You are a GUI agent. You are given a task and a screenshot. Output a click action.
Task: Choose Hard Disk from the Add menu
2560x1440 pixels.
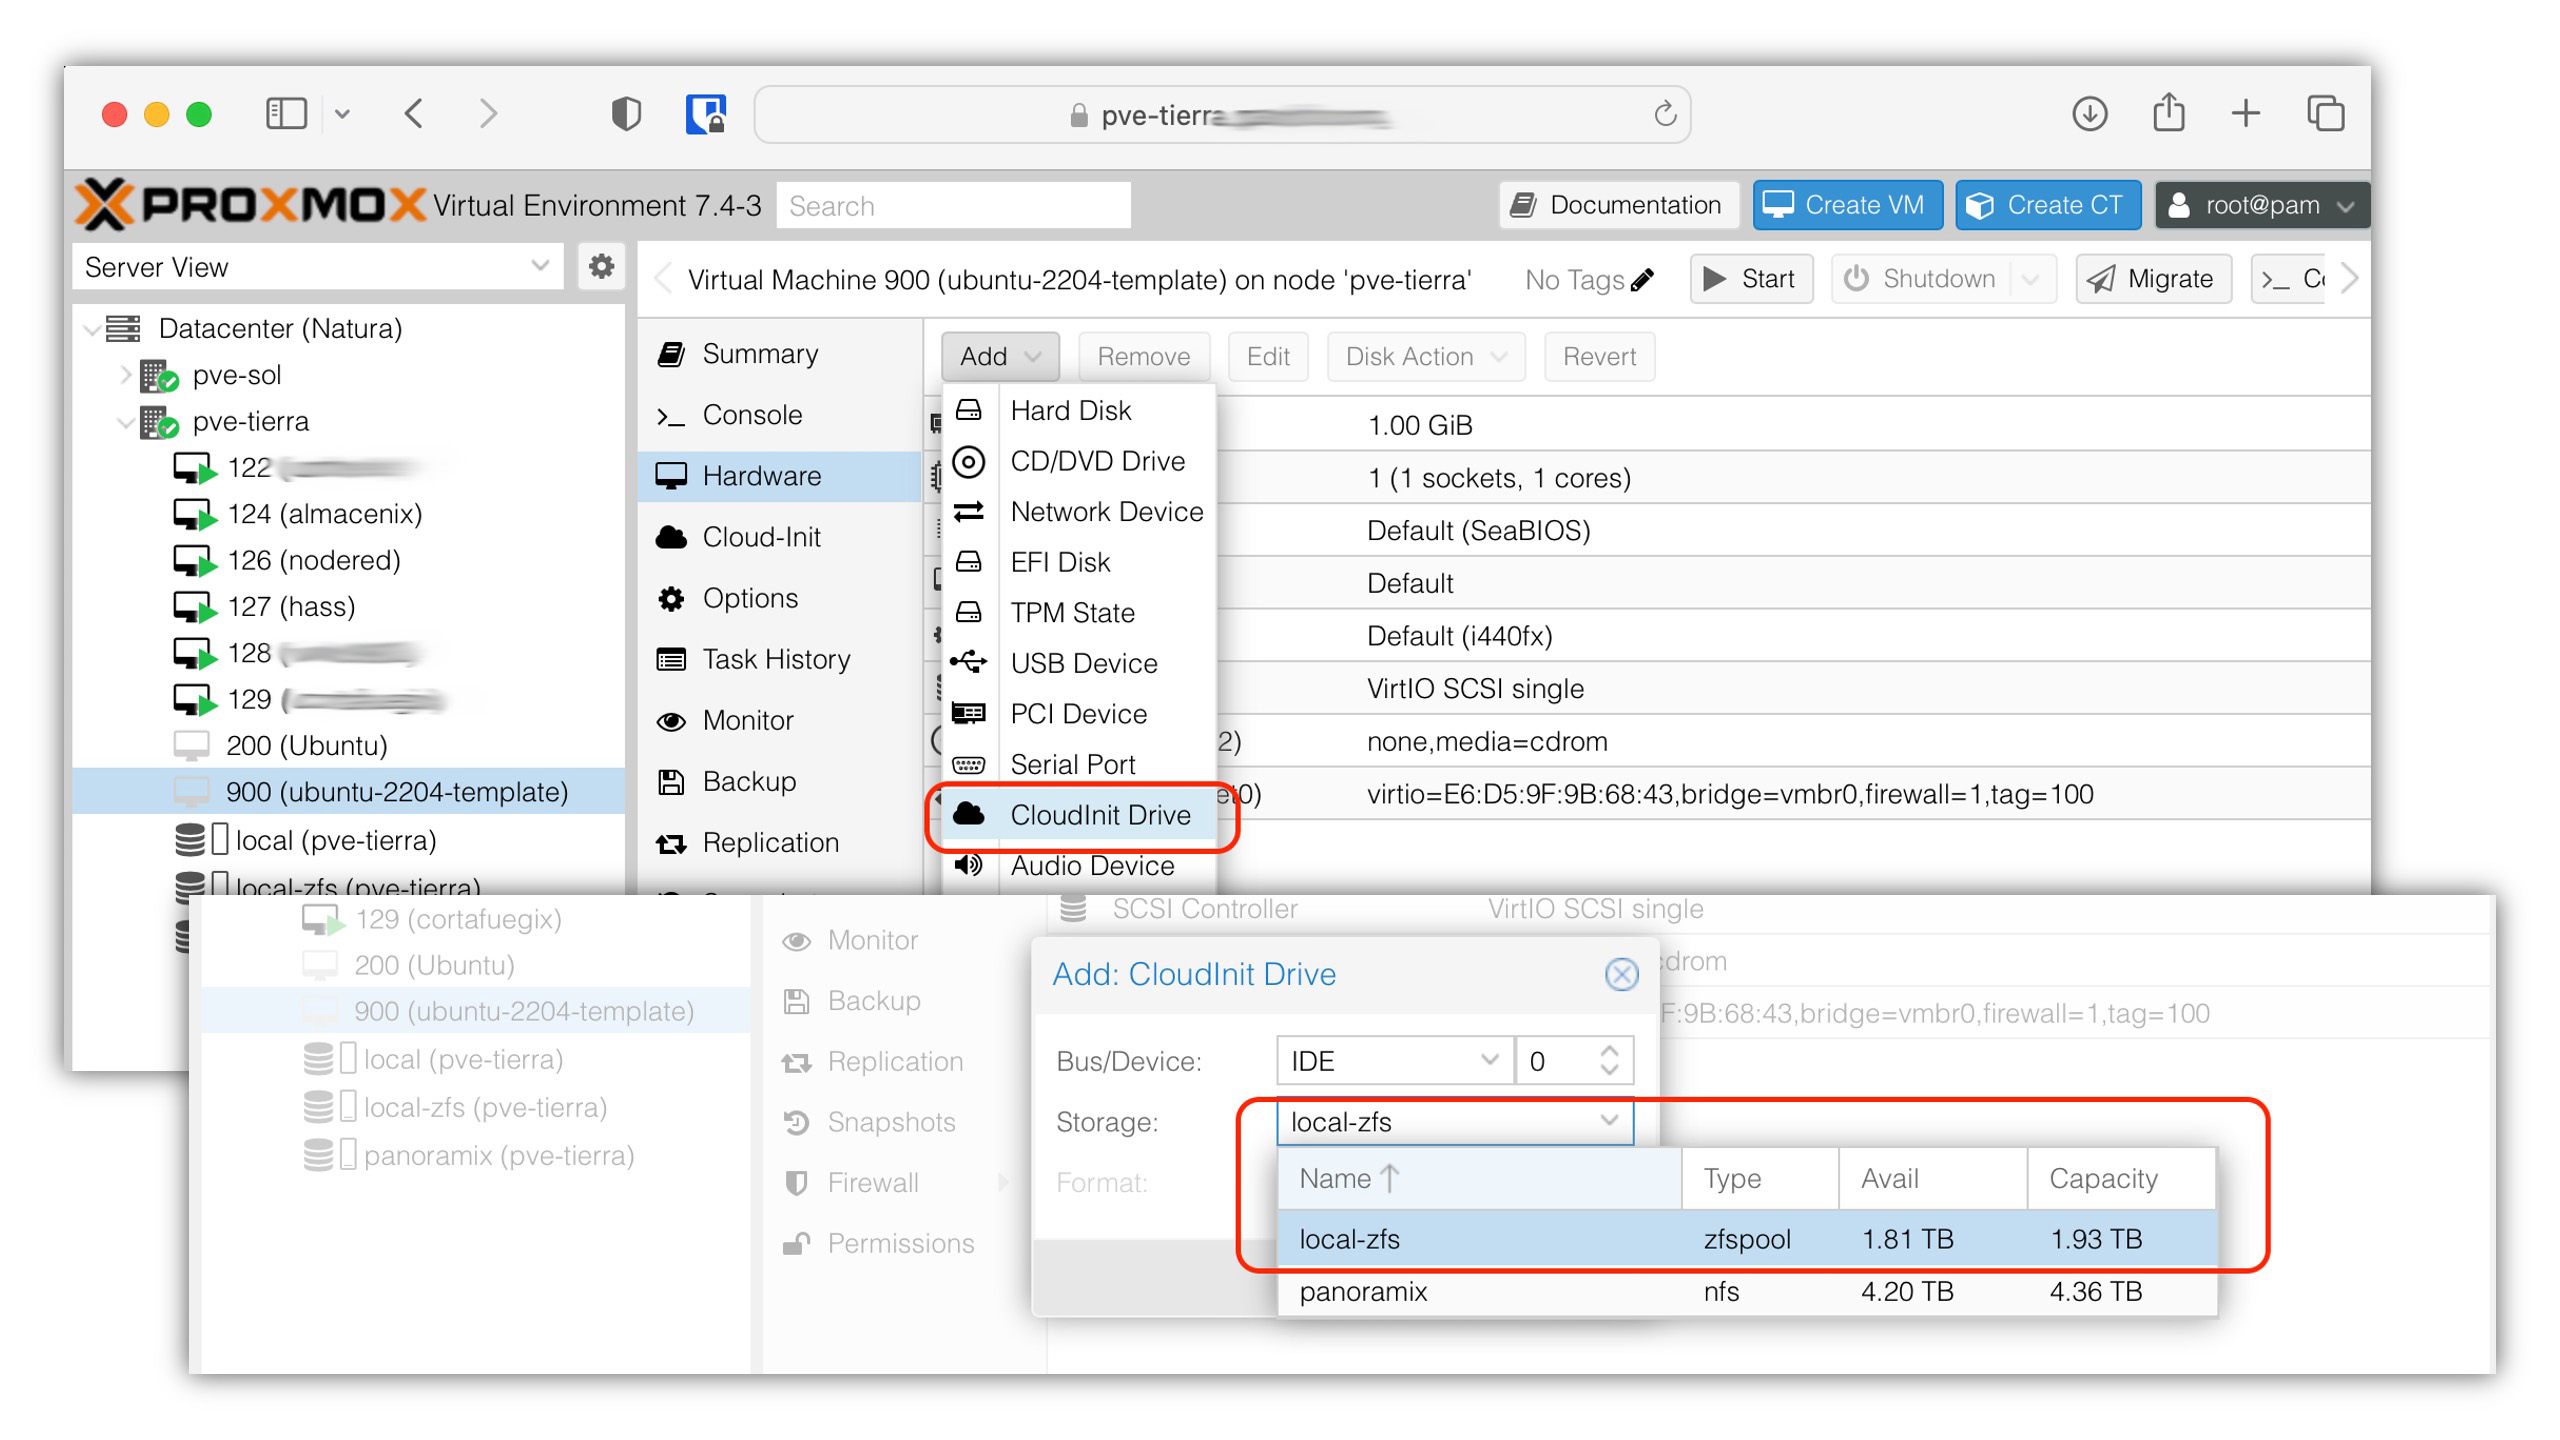pyautogui.click(x=1079, y=410)
